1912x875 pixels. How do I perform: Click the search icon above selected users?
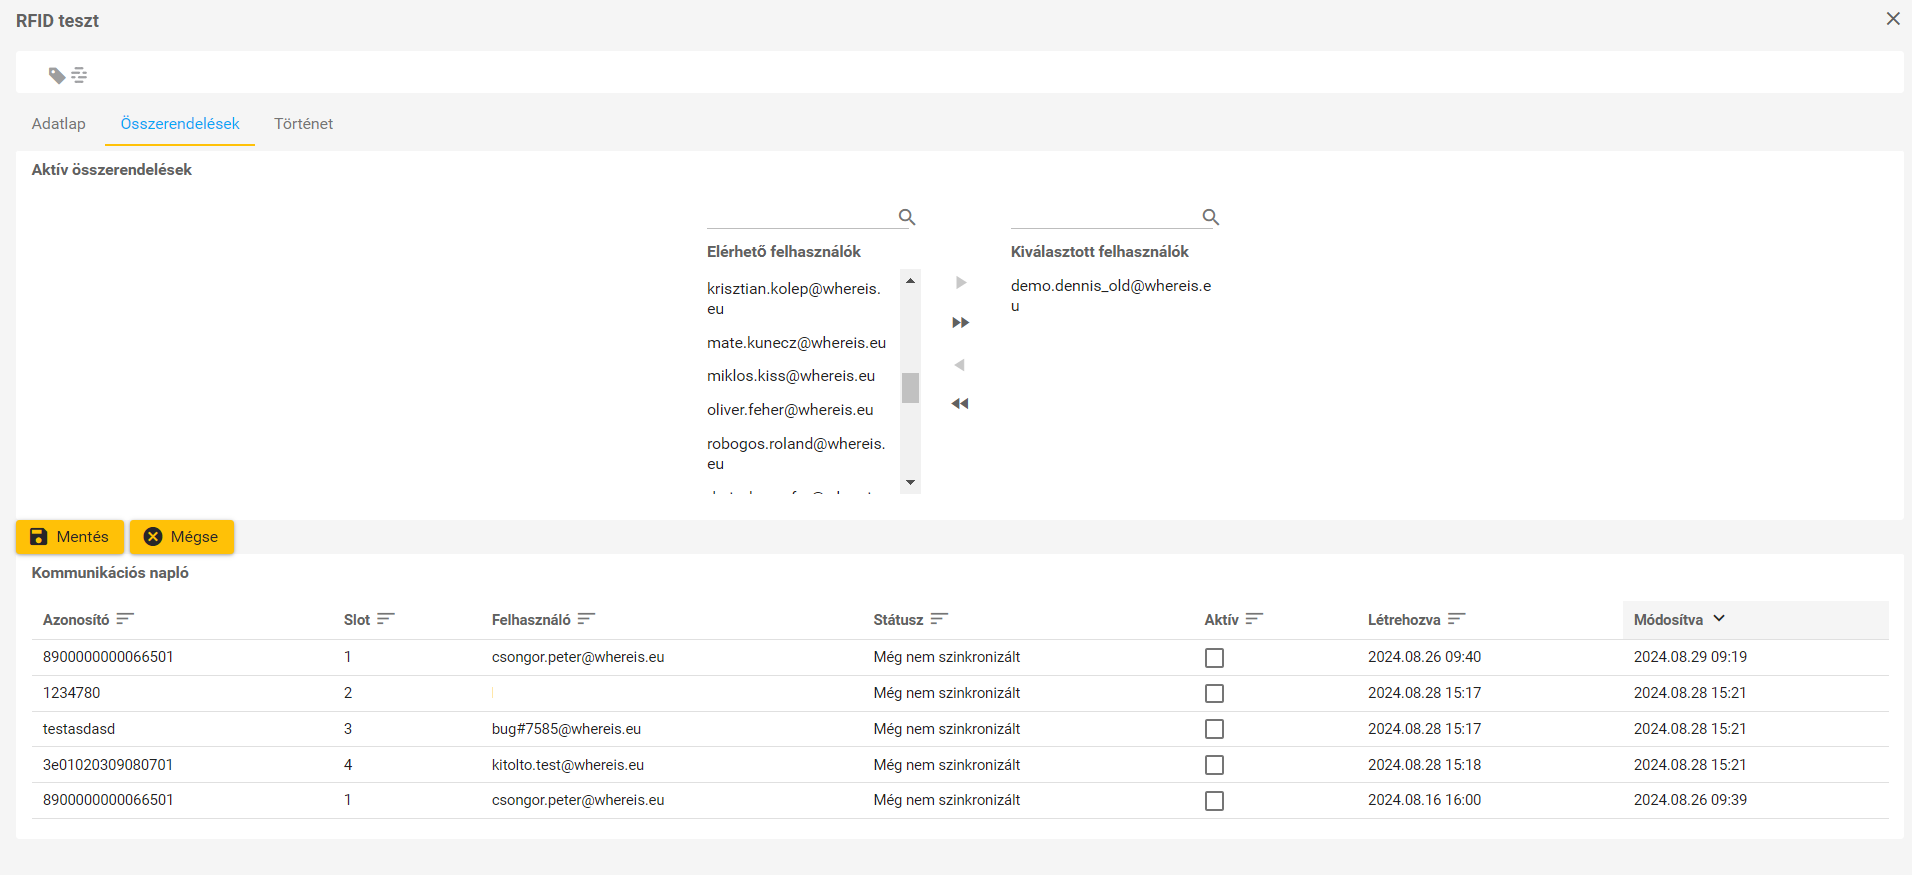(x=1210, y=217)
